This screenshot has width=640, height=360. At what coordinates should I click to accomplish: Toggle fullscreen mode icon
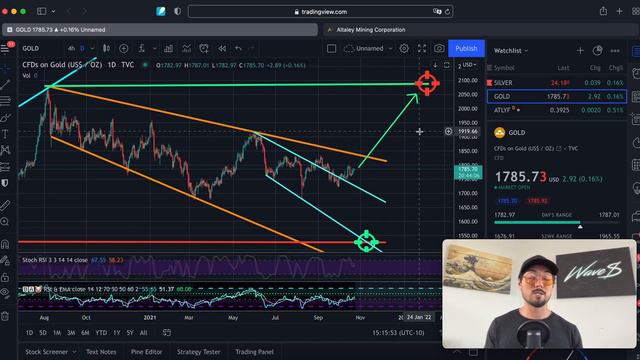[422, 49]
